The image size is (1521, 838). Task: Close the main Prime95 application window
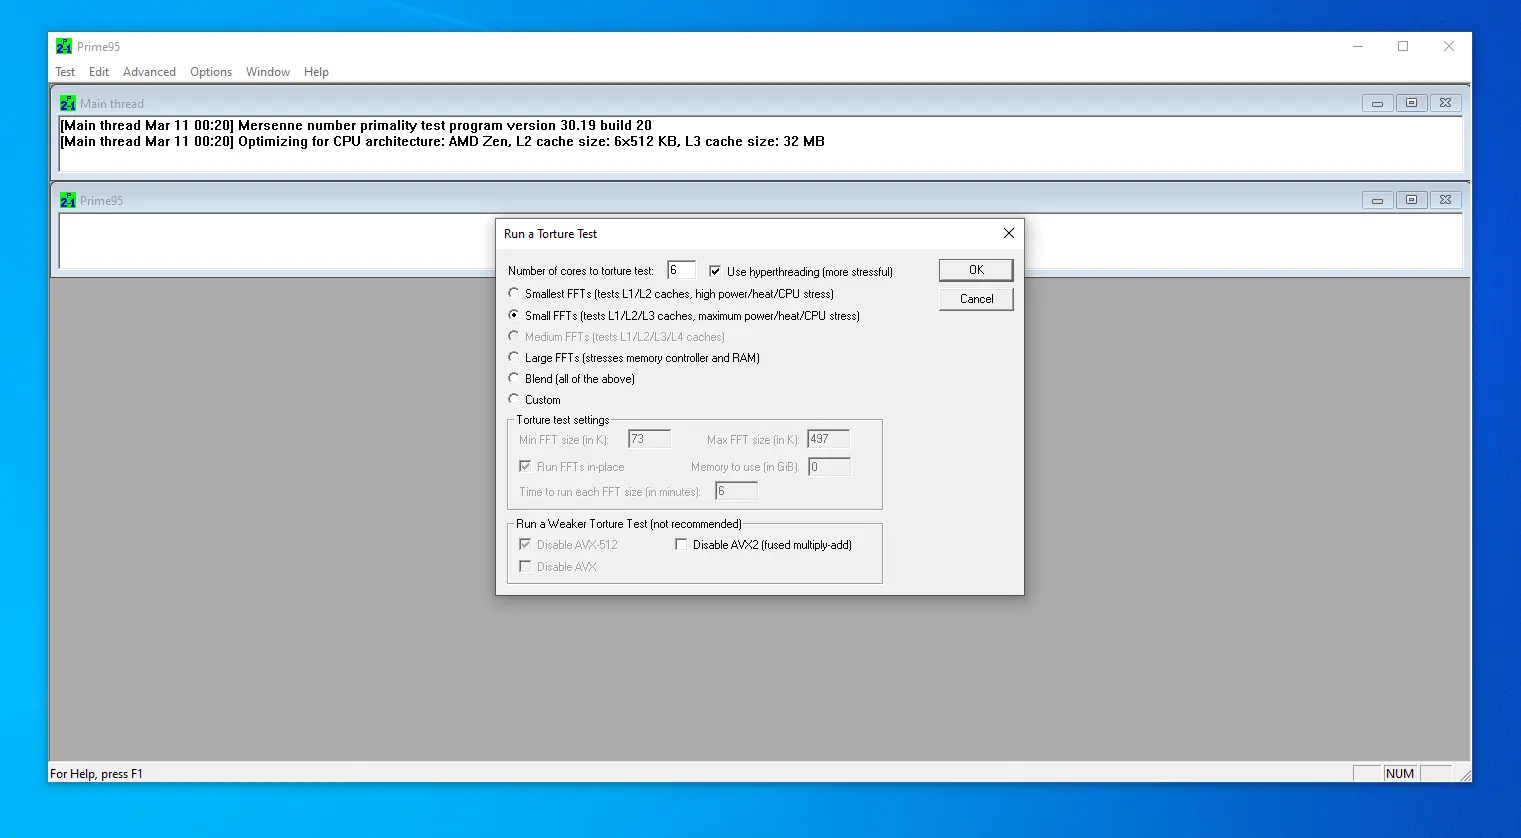[1449, 46]
